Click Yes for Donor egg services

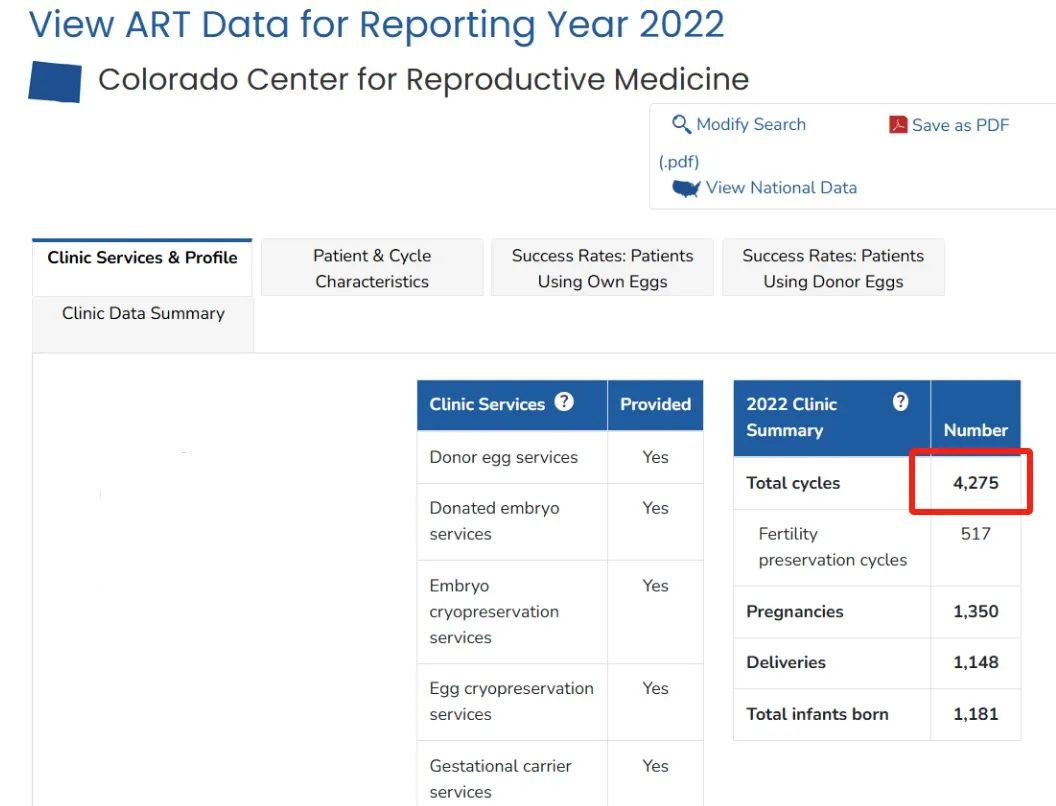pos(655,457)
